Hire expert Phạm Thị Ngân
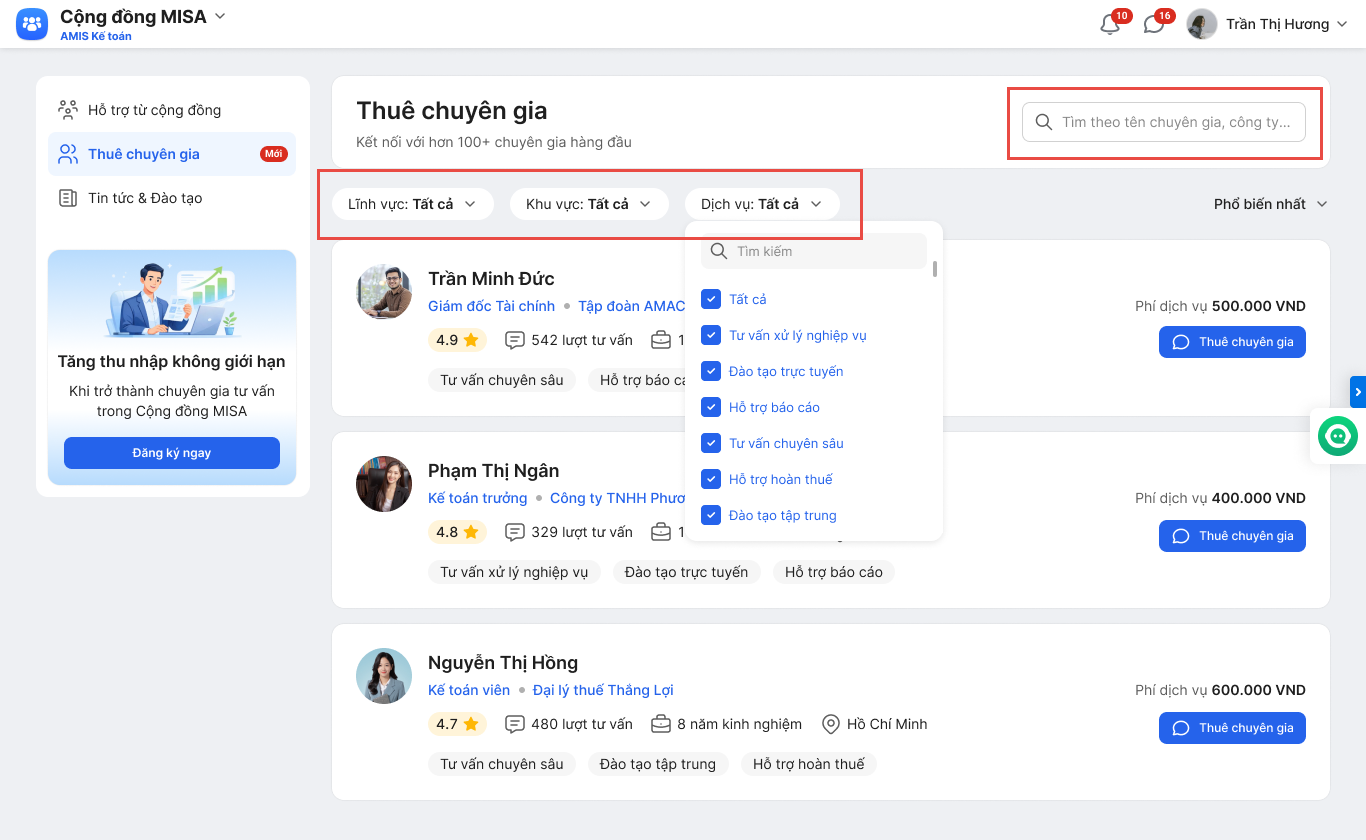The width and height of the screenshot is (1366, 840). (1232, 536)
